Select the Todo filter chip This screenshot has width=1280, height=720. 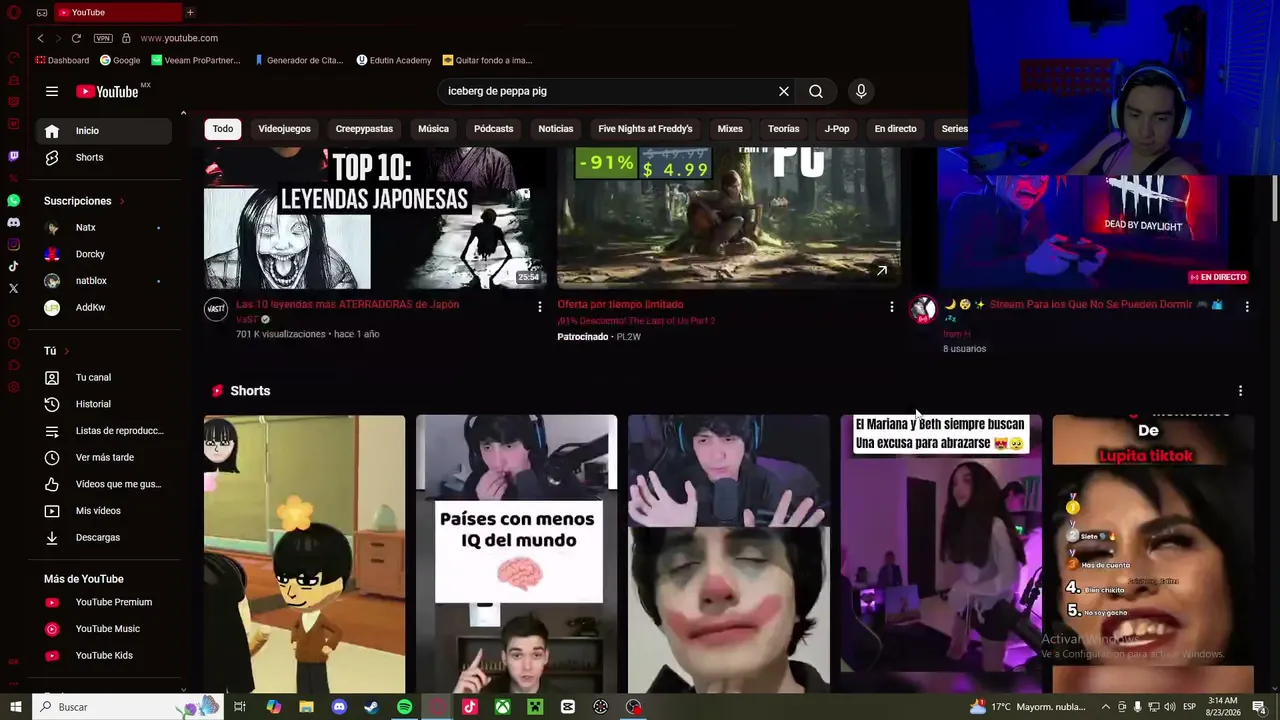(x=223, y=129)
